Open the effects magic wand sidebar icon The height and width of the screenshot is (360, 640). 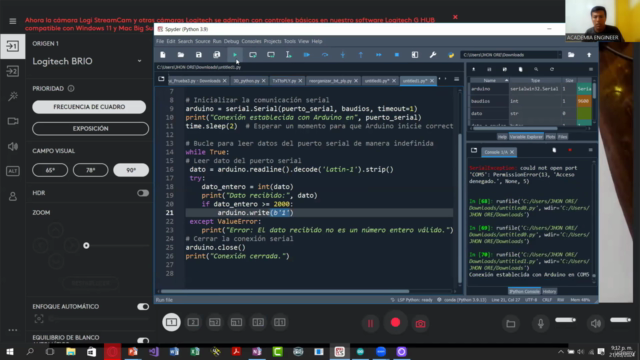pos(13,96)
